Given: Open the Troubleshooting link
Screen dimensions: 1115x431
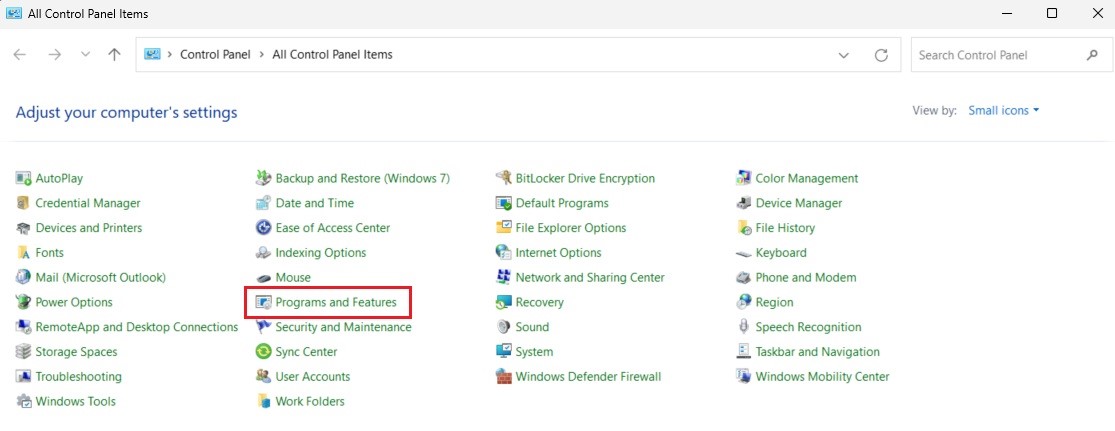Looking at the screenshot, I should 78,377.
